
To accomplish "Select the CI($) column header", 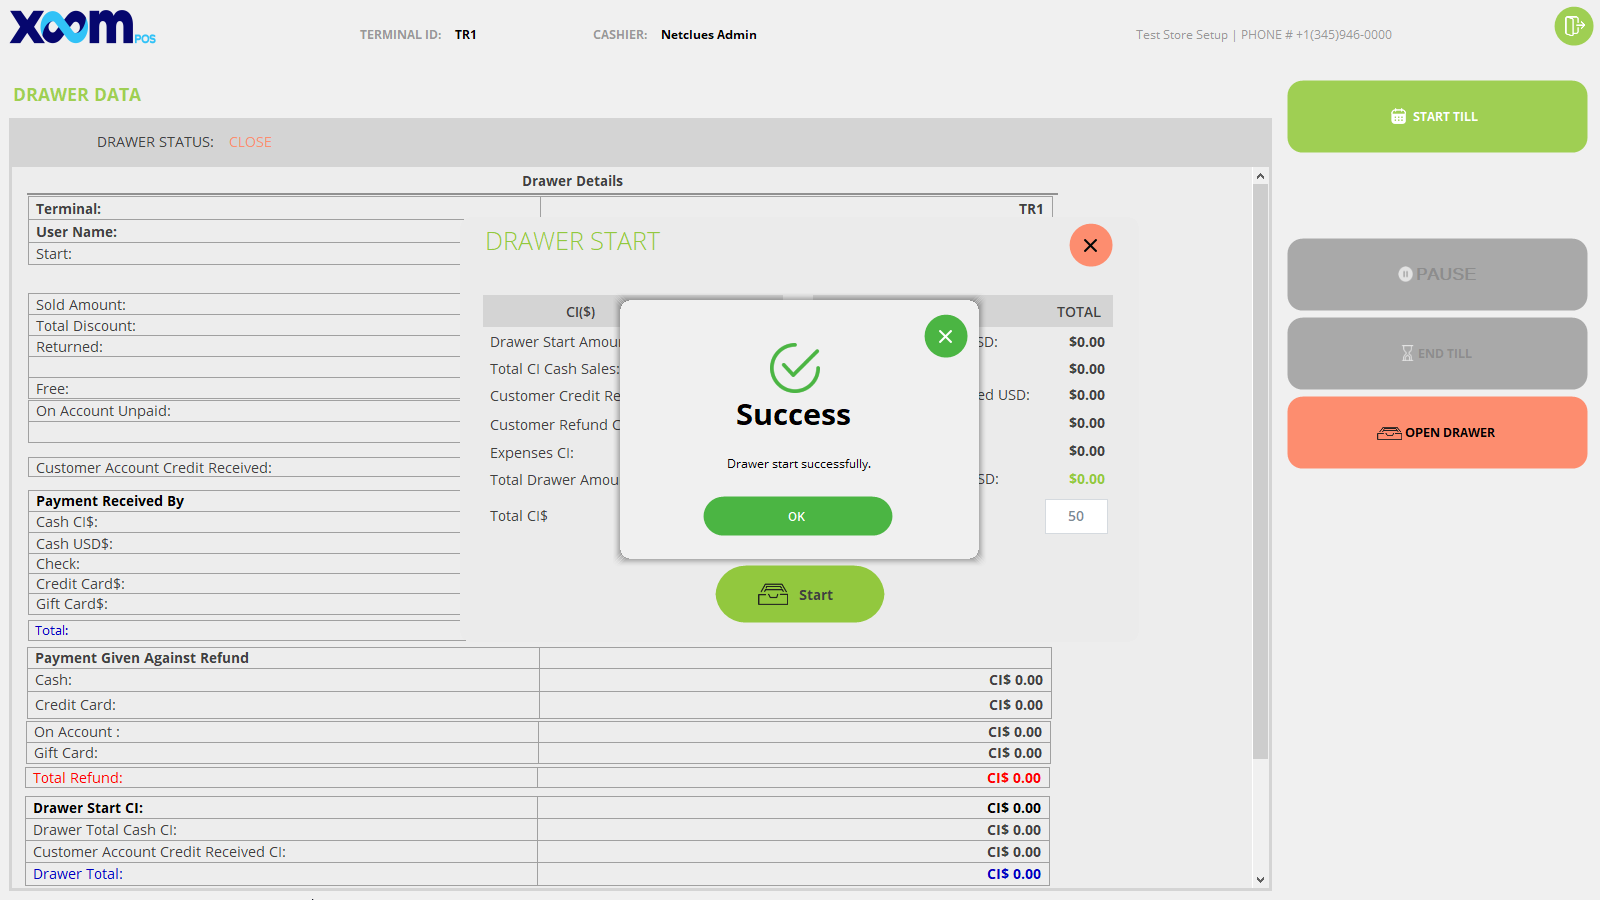I will [x=580, y=312].
